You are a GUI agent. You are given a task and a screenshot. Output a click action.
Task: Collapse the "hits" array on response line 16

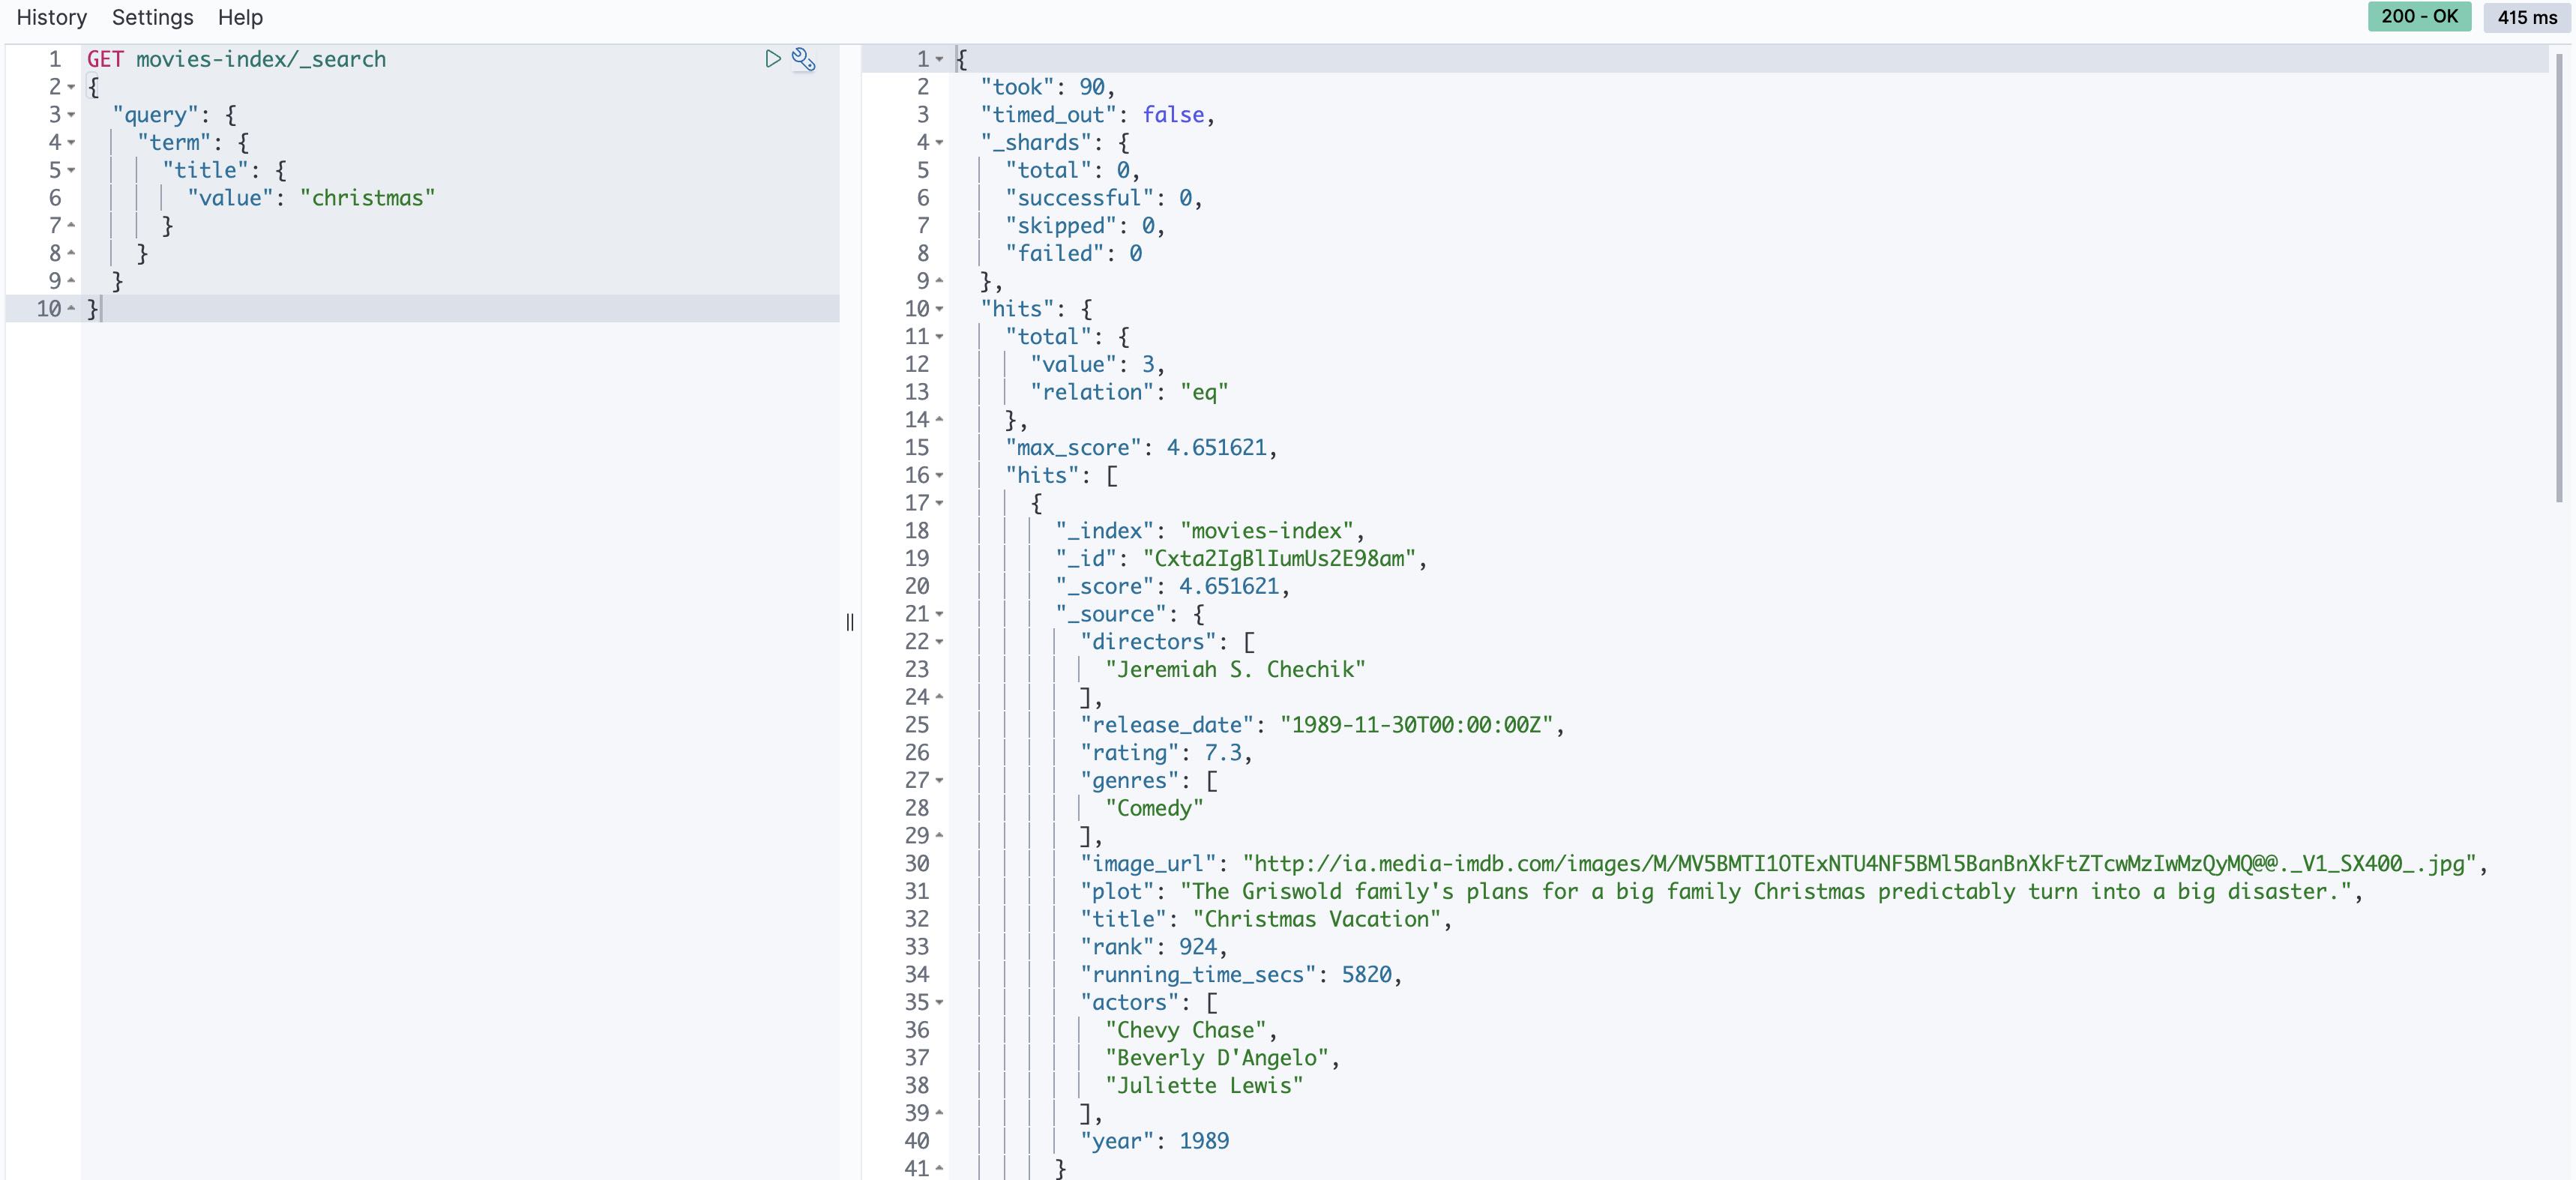[940, 475]
